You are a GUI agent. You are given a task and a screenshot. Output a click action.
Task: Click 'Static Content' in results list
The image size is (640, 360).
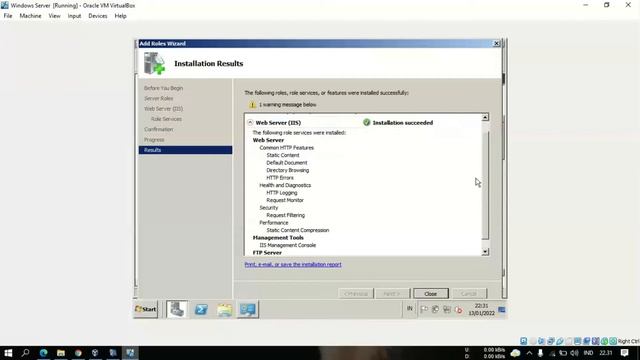(x=283, y=155)
